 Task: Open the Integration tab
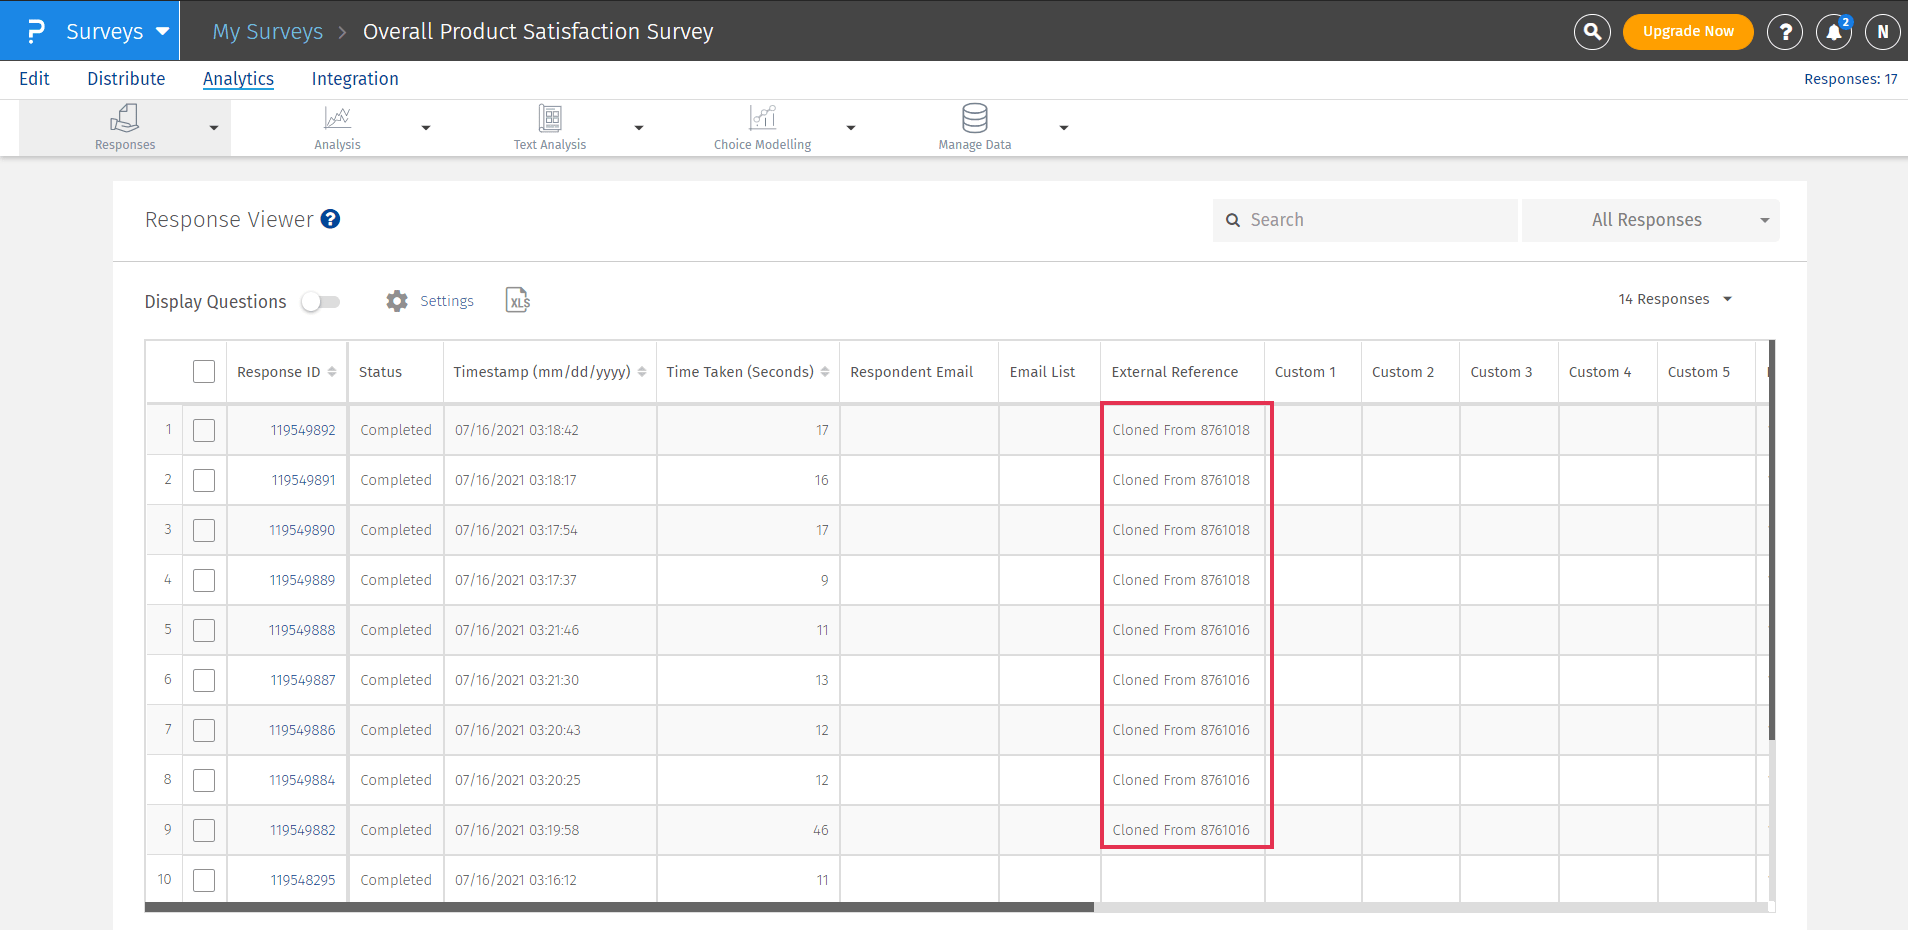click(x=355, y=78)
